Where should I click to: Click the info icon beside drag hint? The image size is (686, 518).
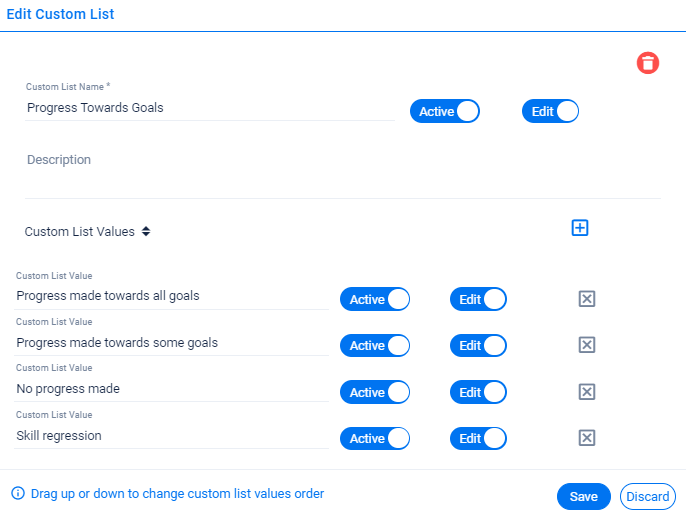[18, 493]
